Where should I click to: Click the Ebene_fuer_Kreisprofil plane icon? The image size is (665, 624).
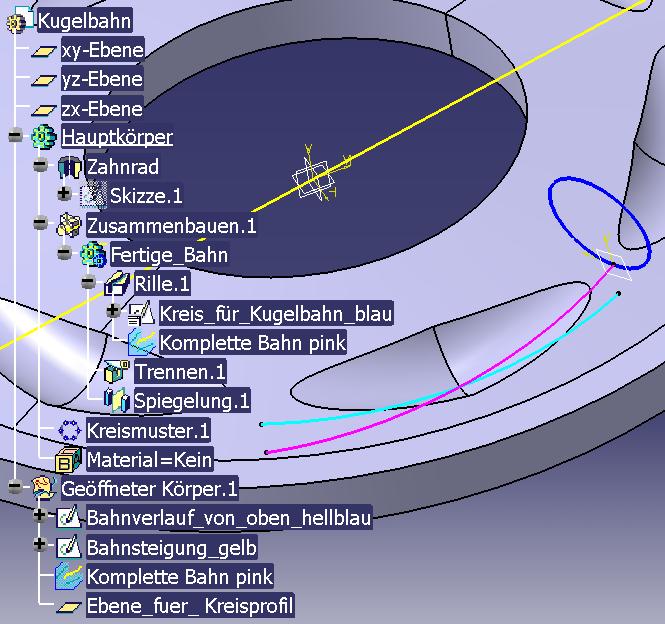(69, 607)
